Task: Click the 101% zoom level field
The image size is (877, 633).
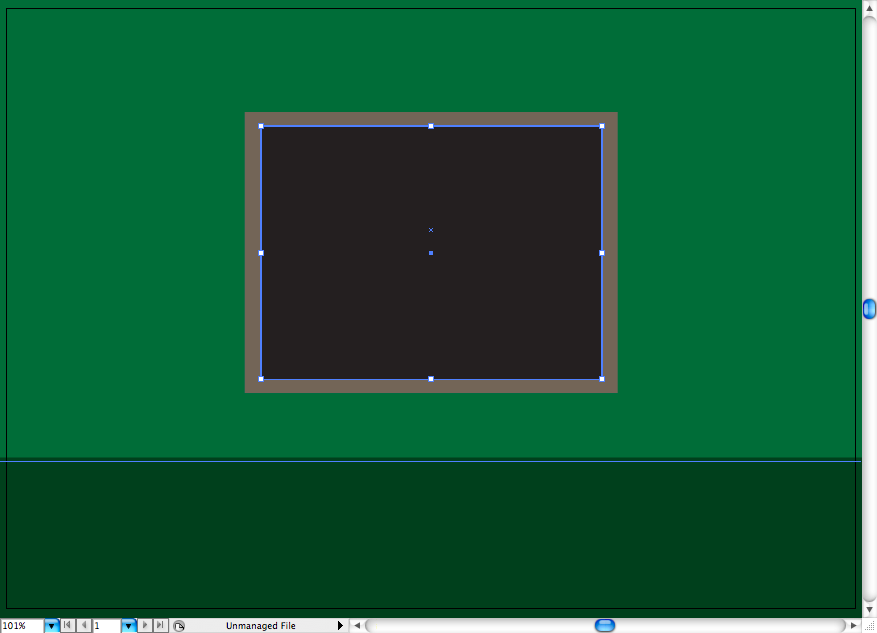Action: pyautogui.click(x=22, y=626)
